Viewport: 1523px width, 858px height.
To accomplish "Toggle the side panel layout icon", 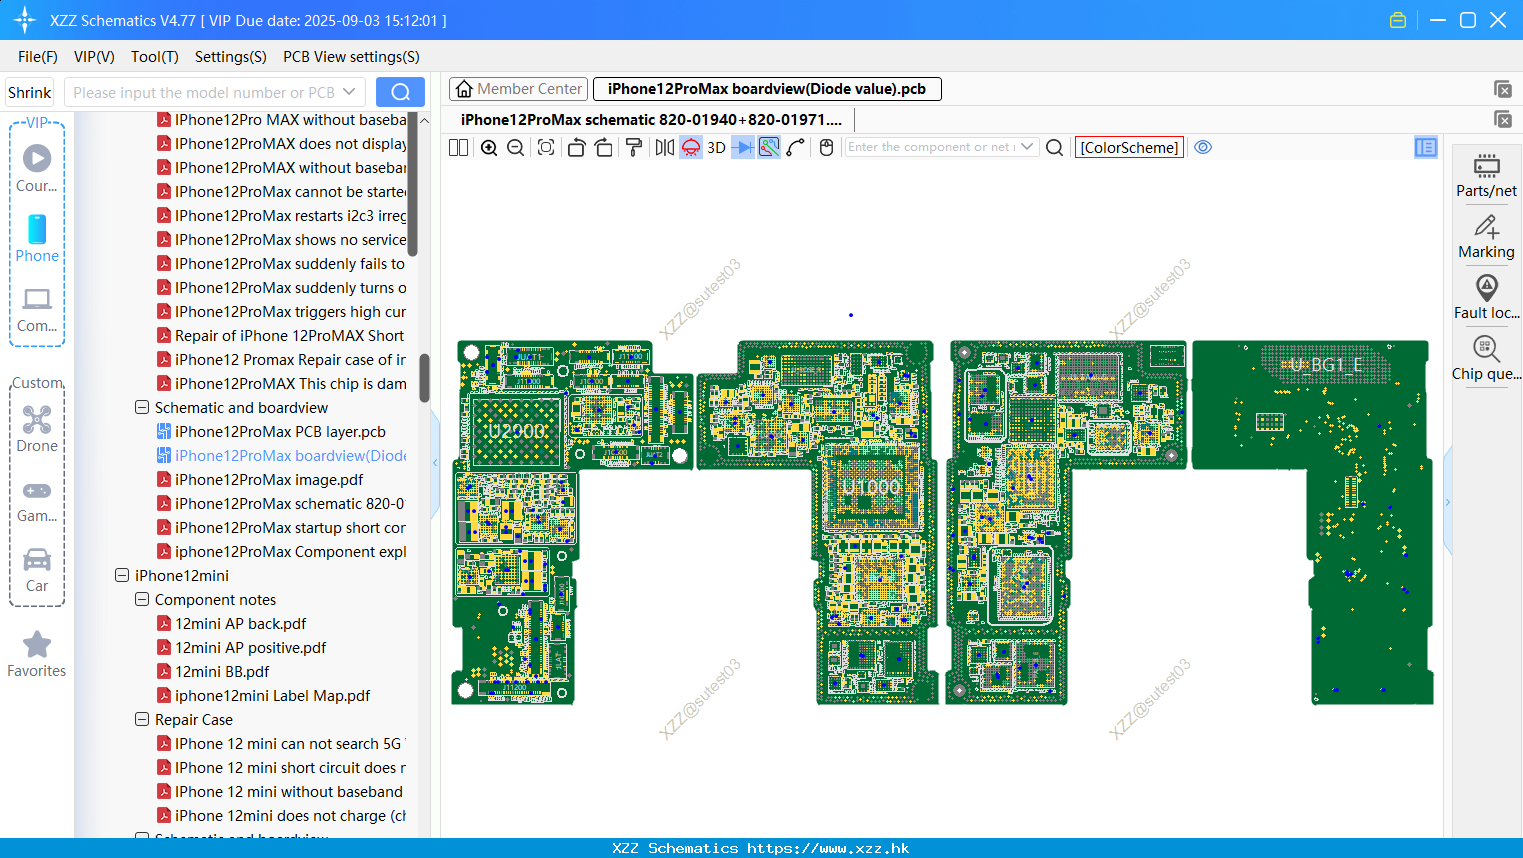I will [1426, 147].
